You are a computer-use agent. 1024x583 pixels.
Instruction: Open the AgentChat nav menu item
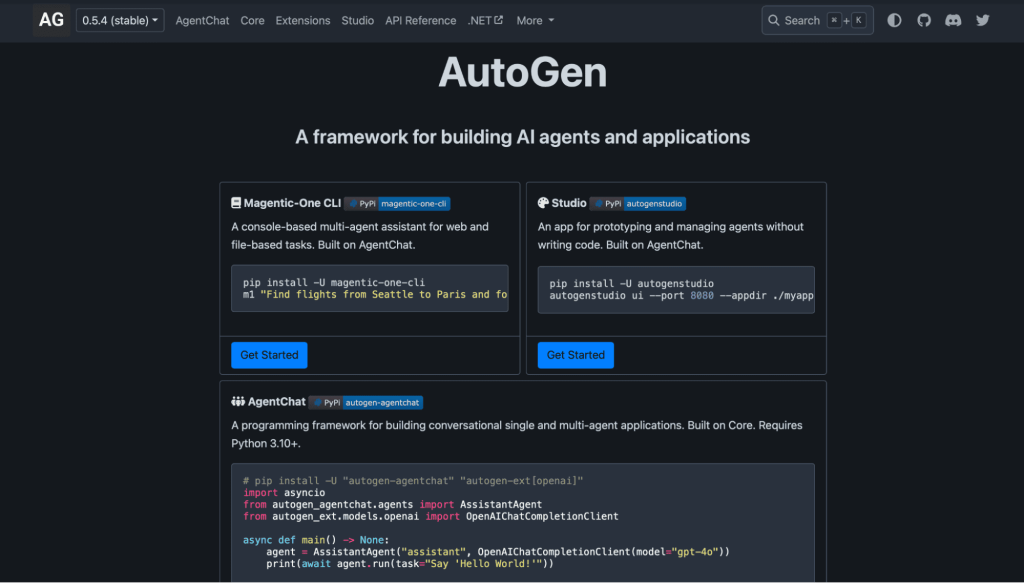[202, 20]
